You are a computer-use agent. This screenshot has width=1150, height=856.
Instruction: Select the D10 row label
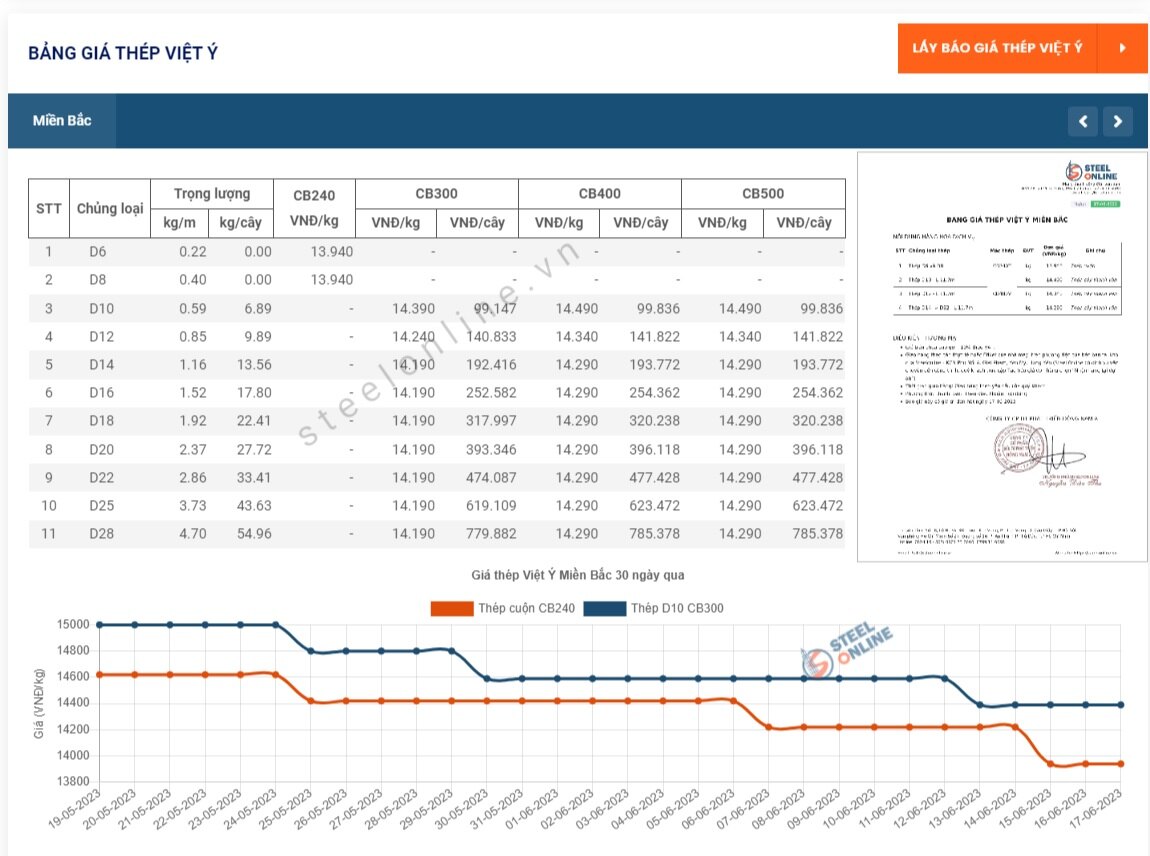pos(101,309)
